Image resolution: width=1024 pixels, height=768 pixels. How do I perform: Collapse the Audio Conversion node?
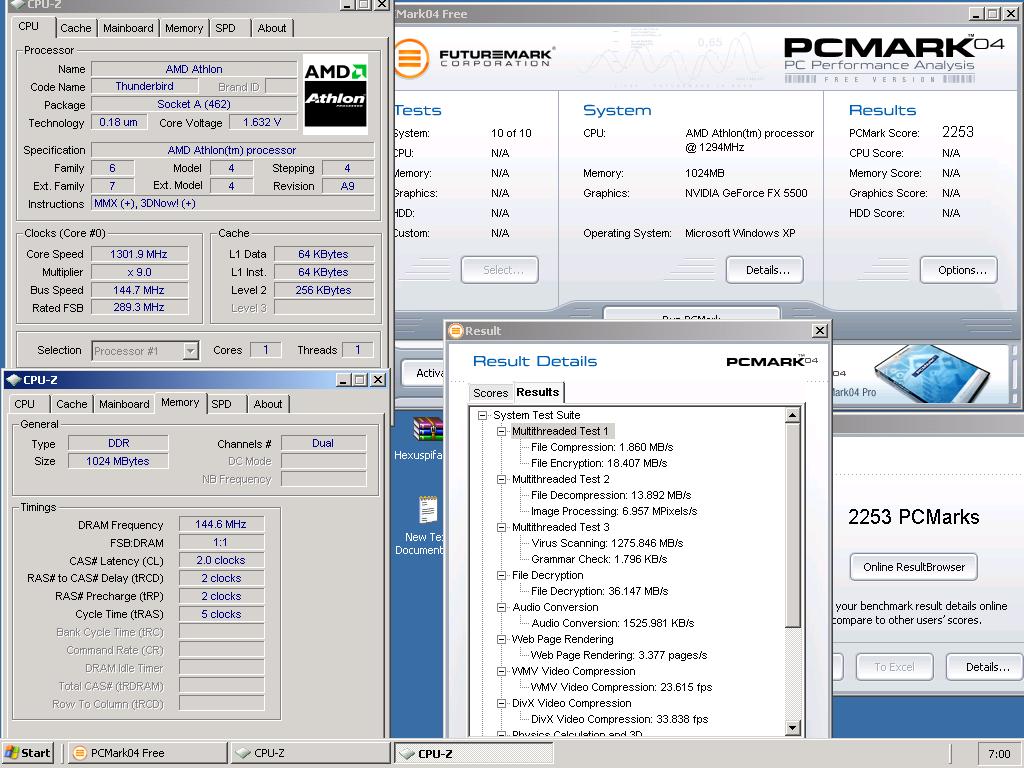pos(502,607)
